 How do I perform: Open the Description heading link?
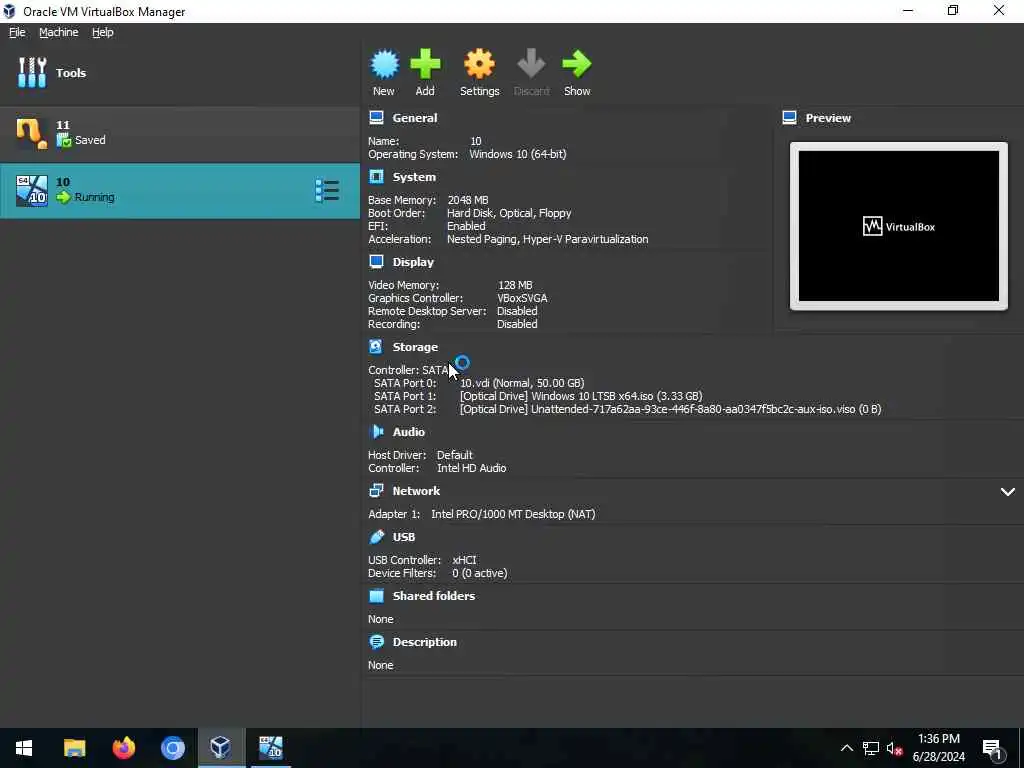tap(424, 642)
